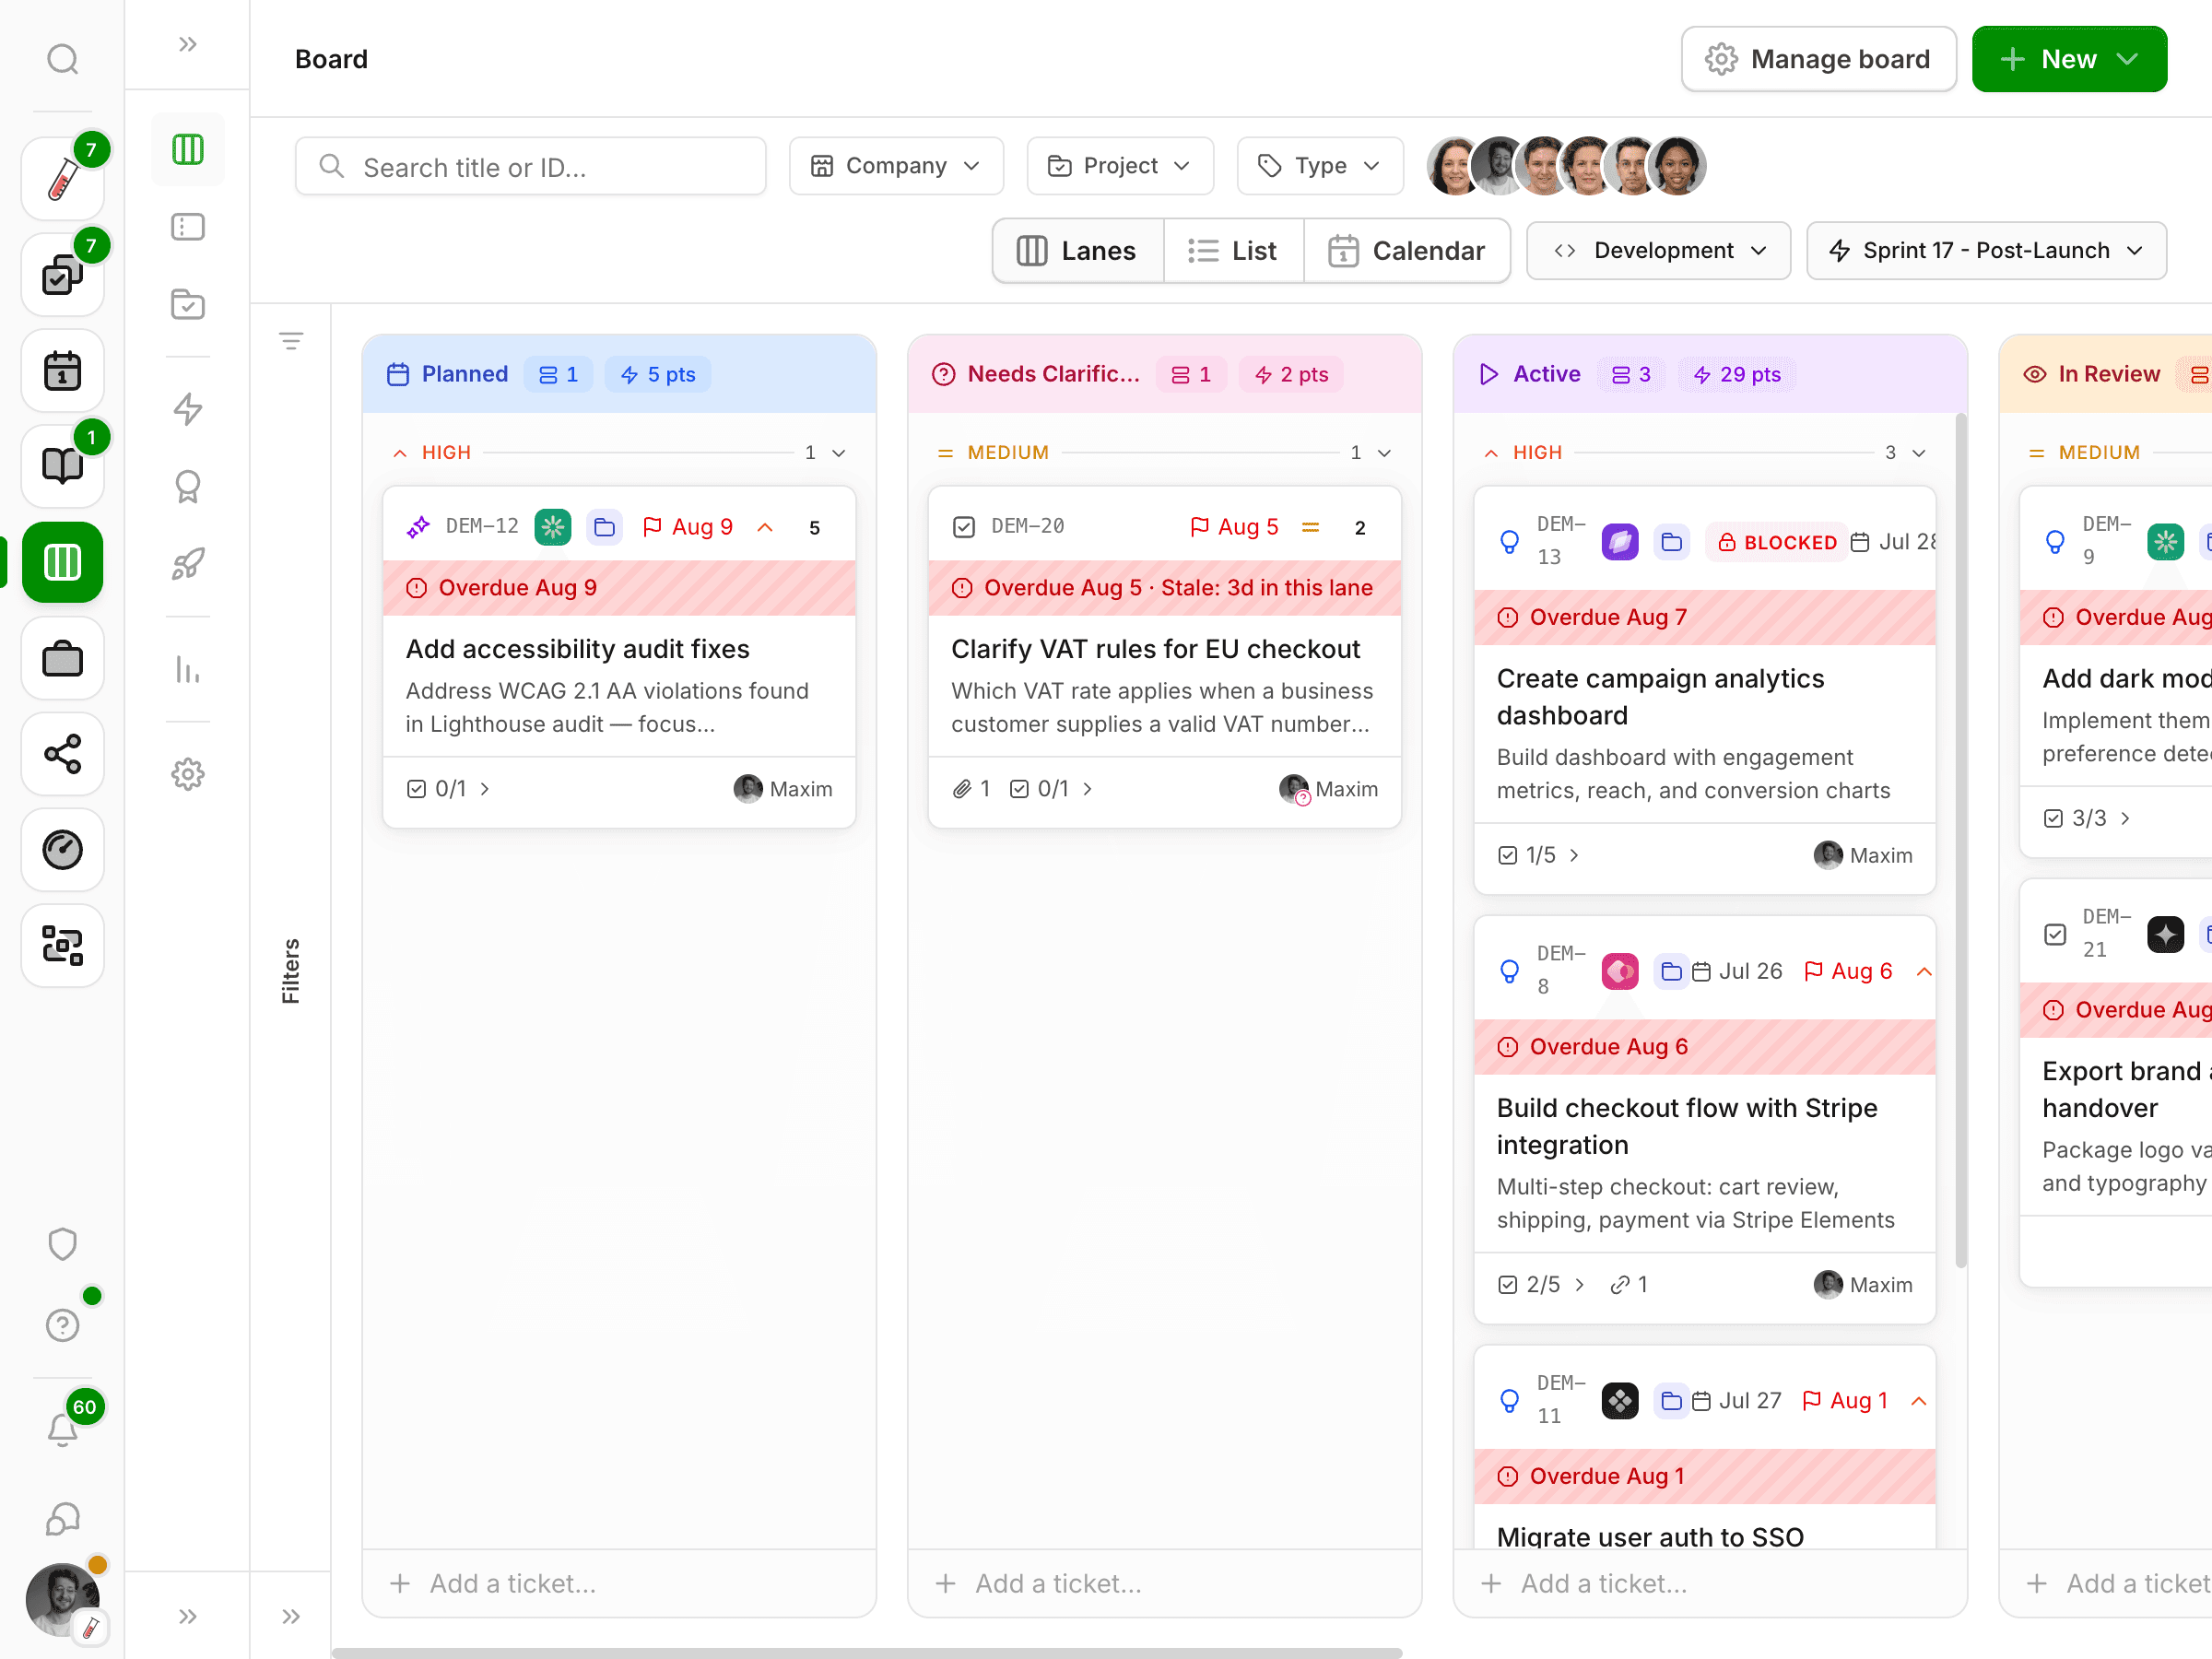Viewport: 2212px width, 1659px height.
Task: Collapse the HIGH priority group in Planned
Action: pos(839,453)
